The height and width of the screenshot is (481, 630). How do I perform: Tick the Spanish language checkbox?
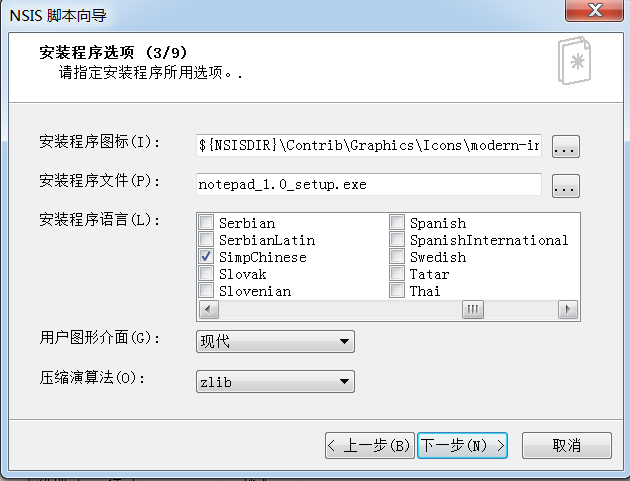[x=397, y=222]
